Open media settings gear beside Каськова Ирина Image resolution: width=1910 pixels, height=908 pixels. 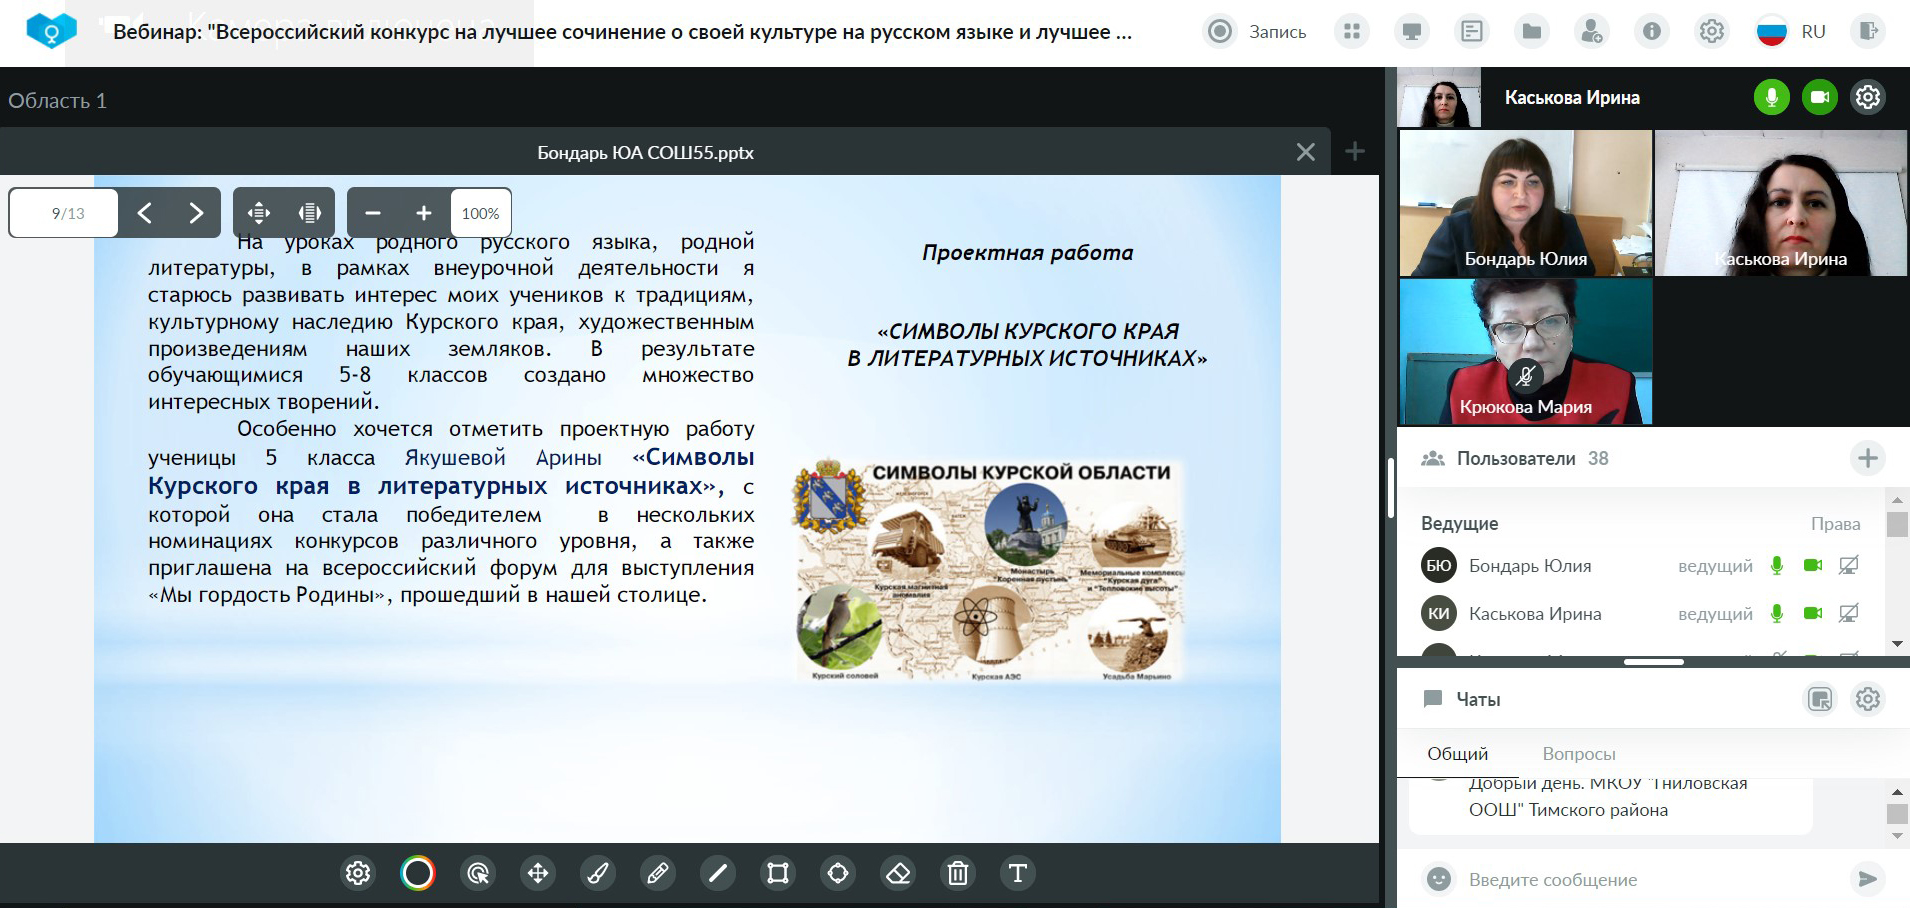coord(1868,97)
